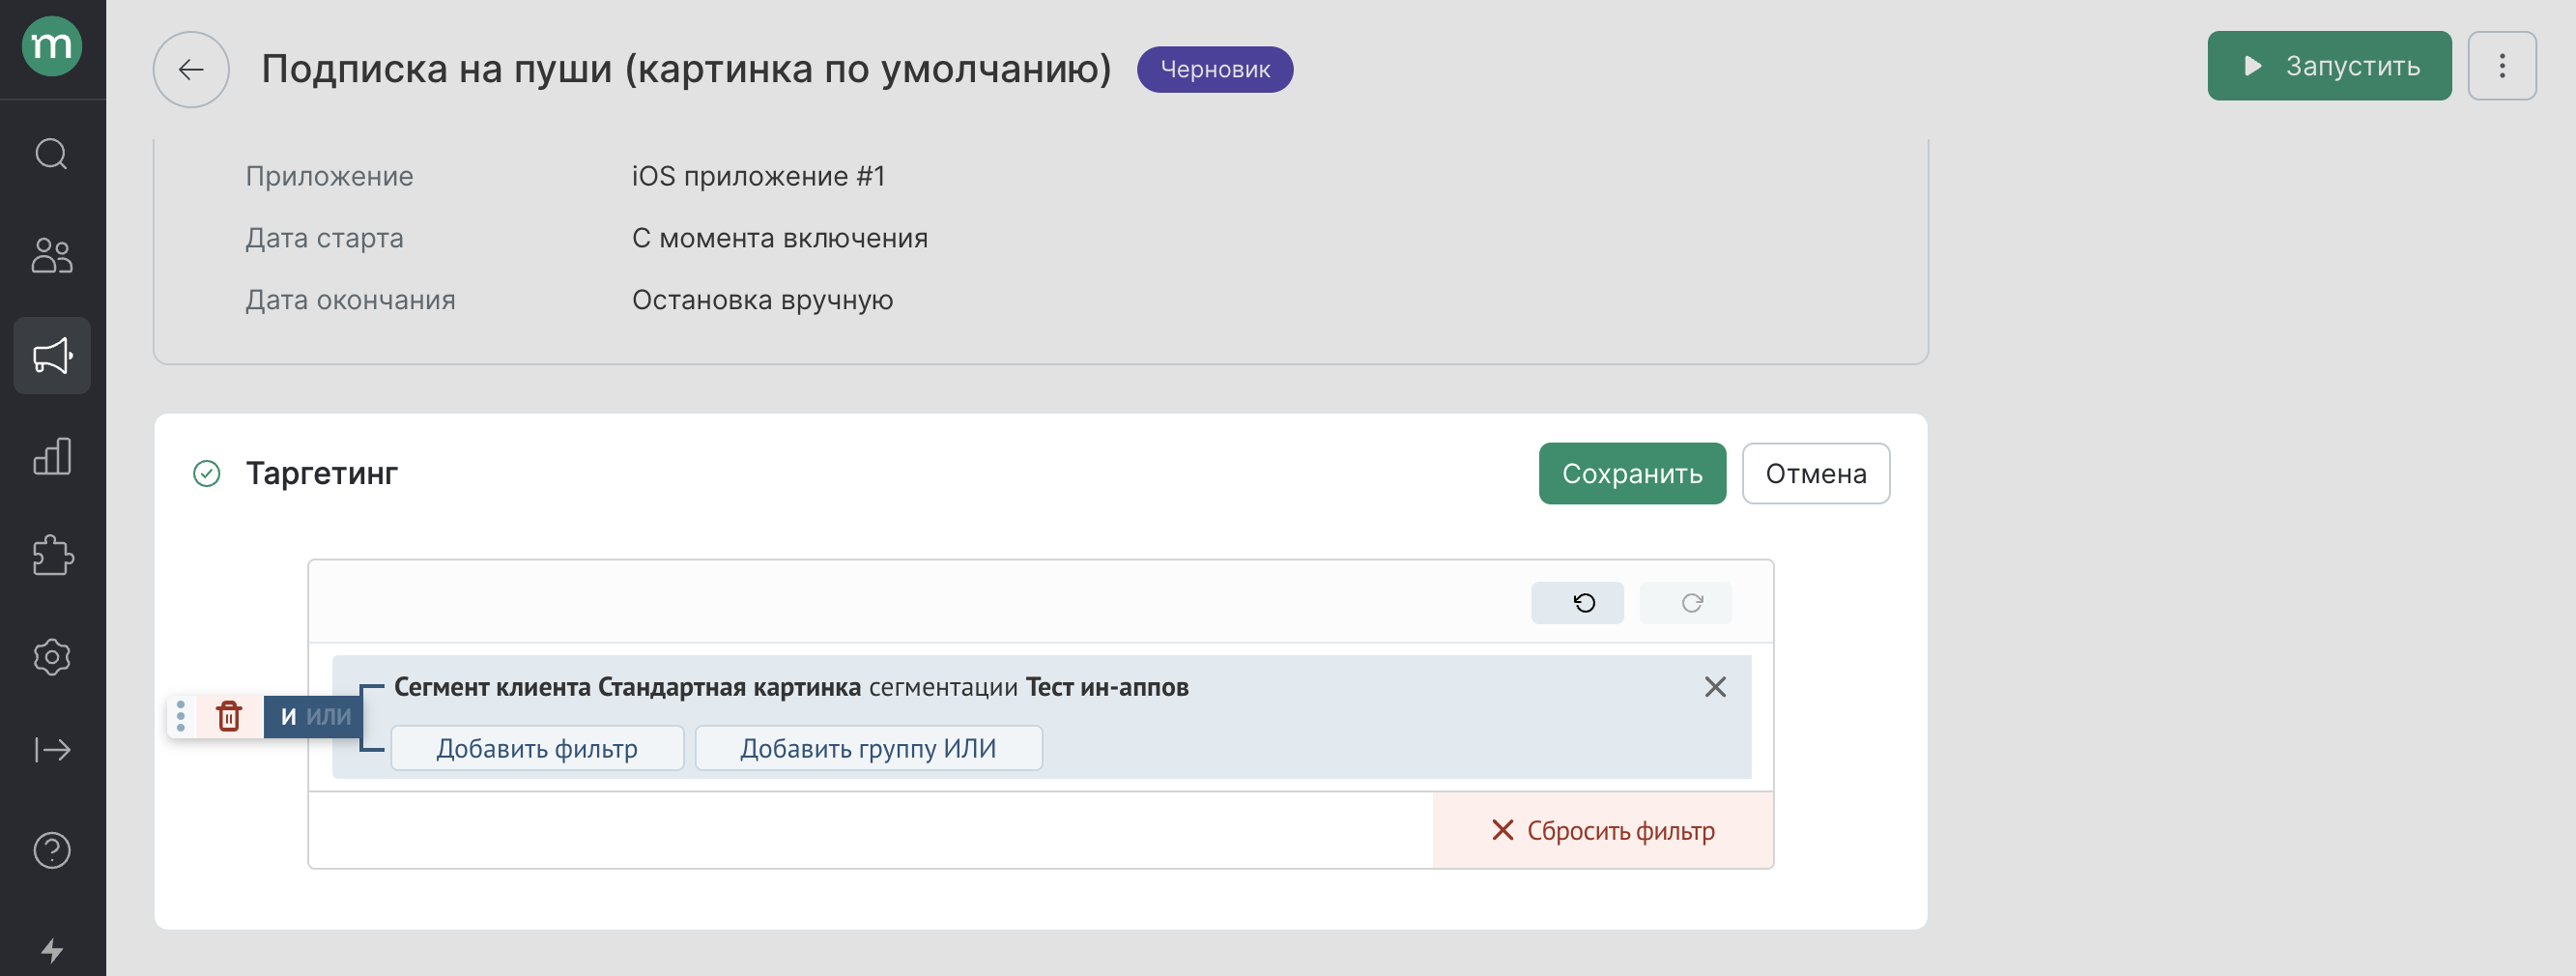Click the iOS приложение #1 value
Screen dimensions: 2576x976
click(759, 176)
